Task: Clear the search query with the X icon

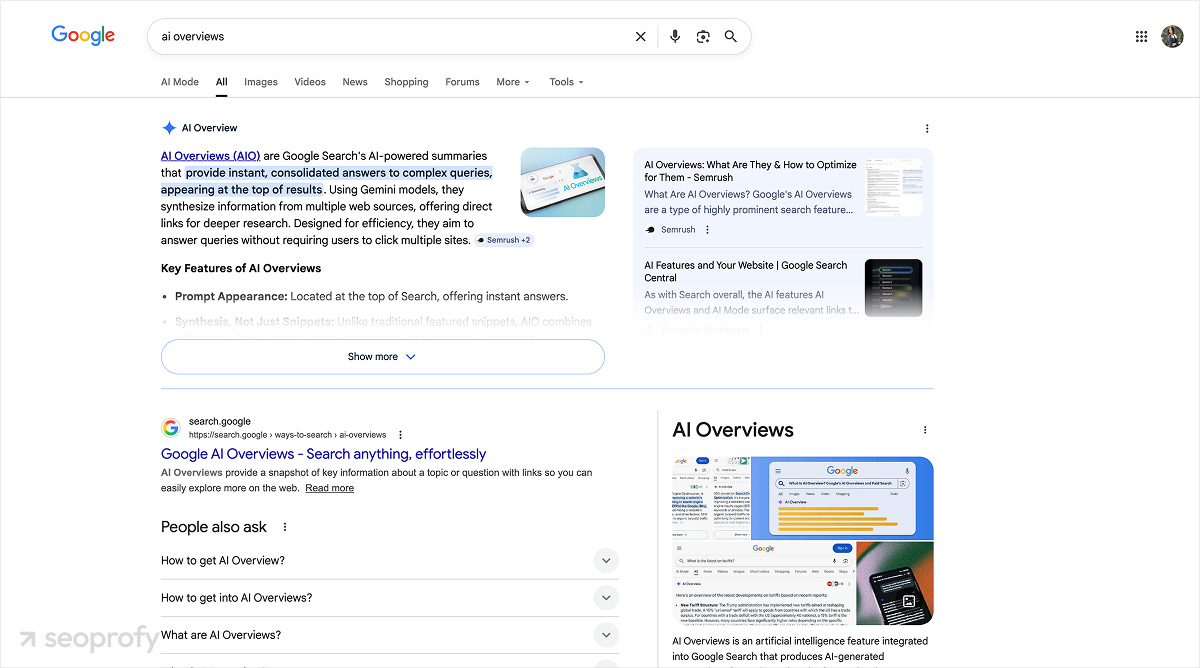Action: (641, 36)
